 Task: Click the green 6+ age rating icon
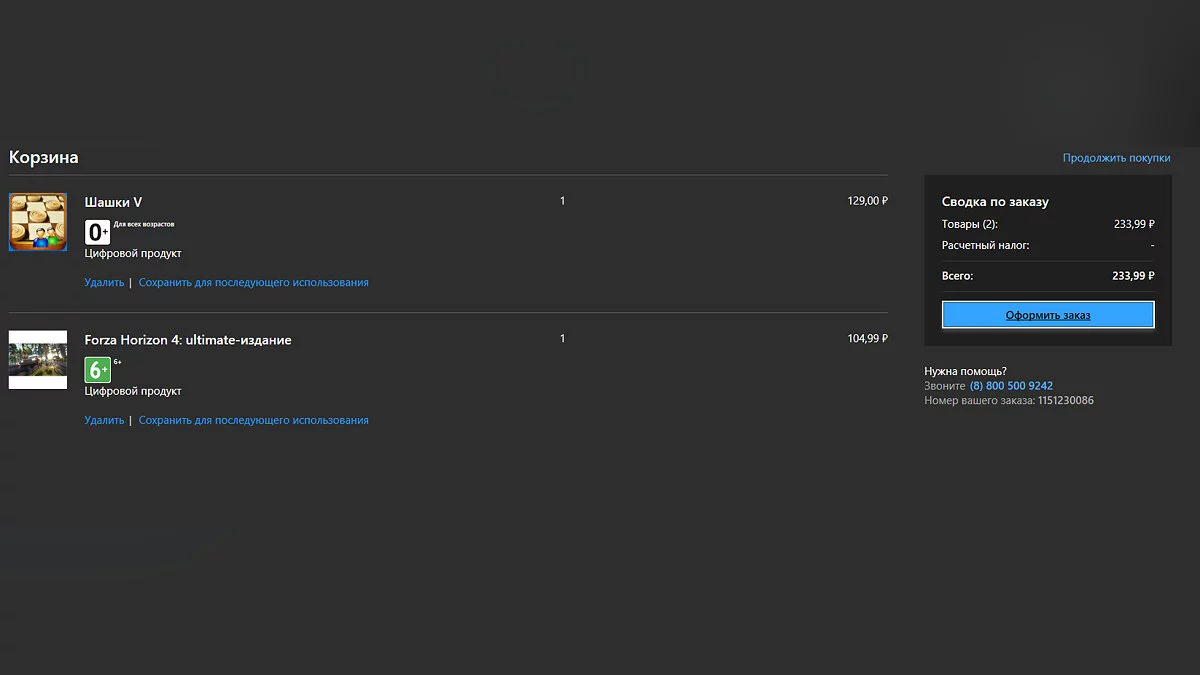[97, 371]
